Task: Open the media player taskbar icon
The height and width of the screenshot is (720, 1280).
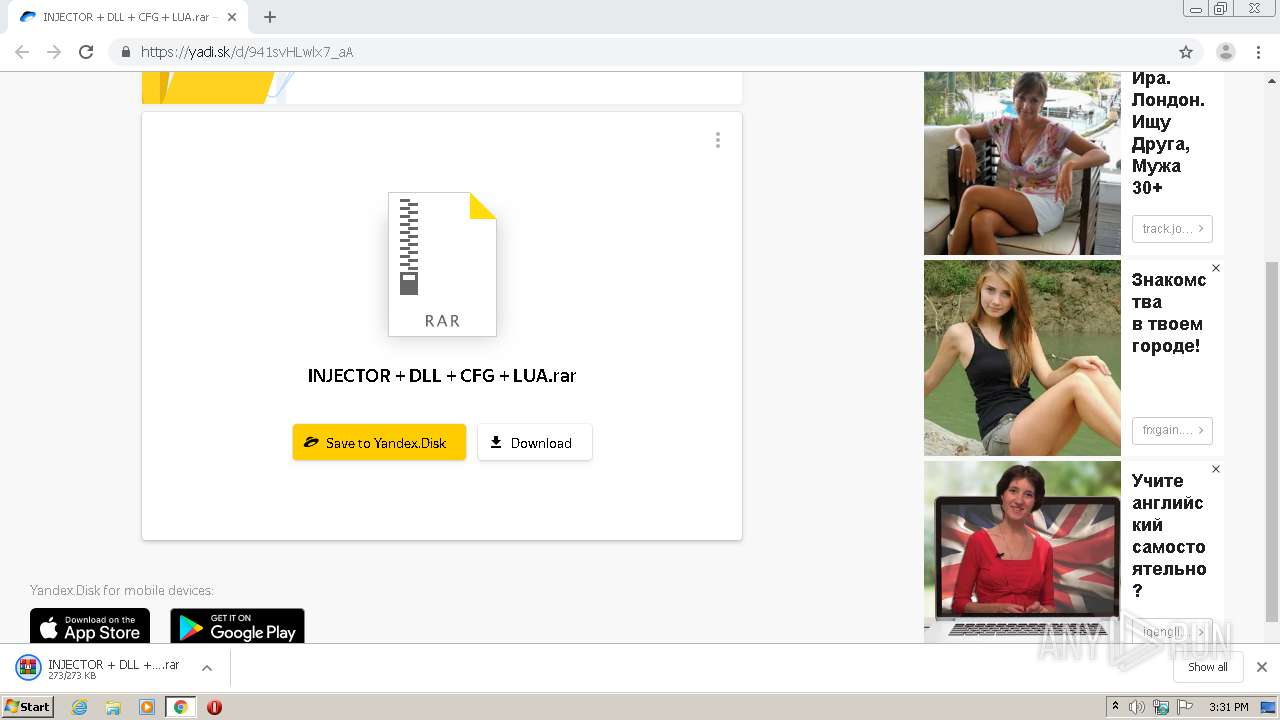Action: pos(147,707)
